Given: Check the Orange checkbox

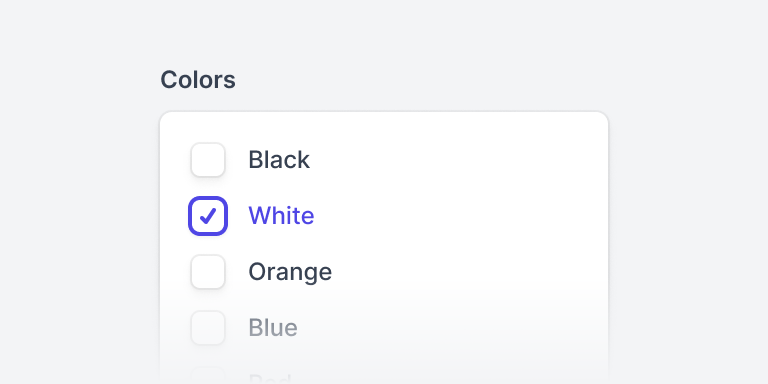Looking at the screenshot, I should pyautogui.click(x=208, y=272).
